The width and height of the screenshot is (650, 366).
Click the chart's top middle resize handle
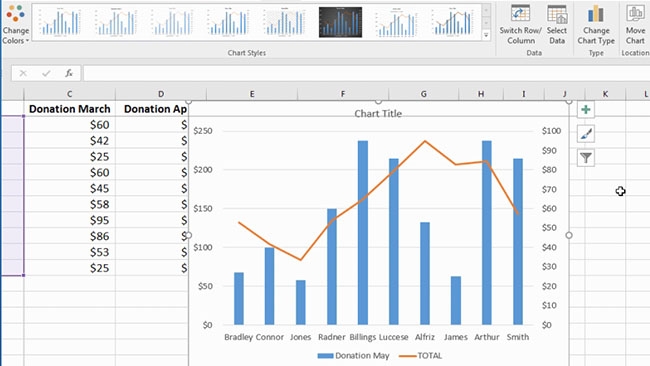coord(378,101)
